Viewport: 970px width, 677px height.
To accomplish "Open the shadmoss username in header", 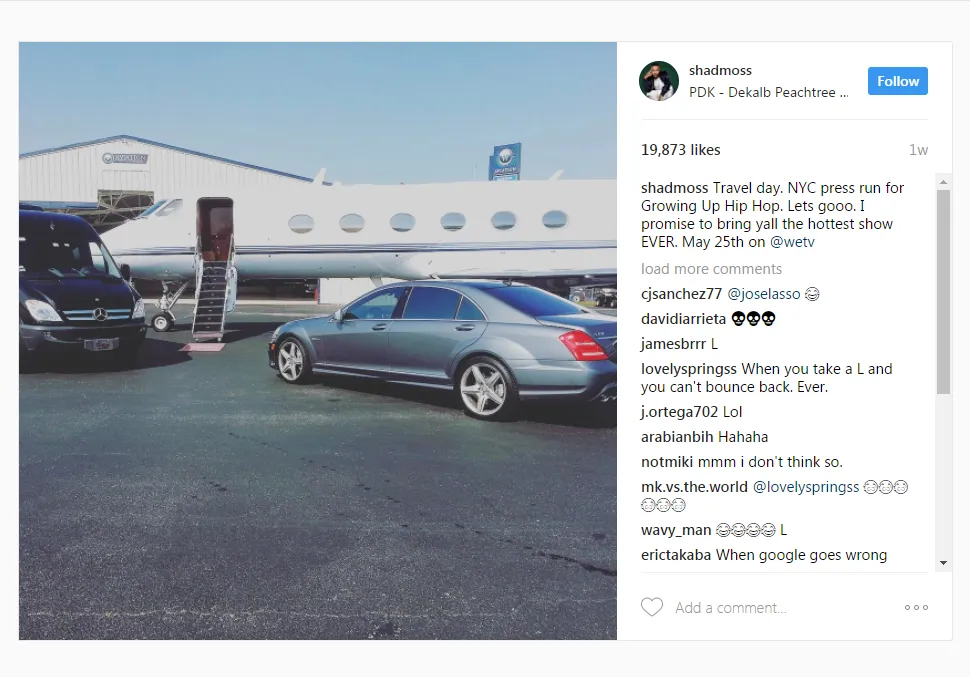I will point(721,71).
